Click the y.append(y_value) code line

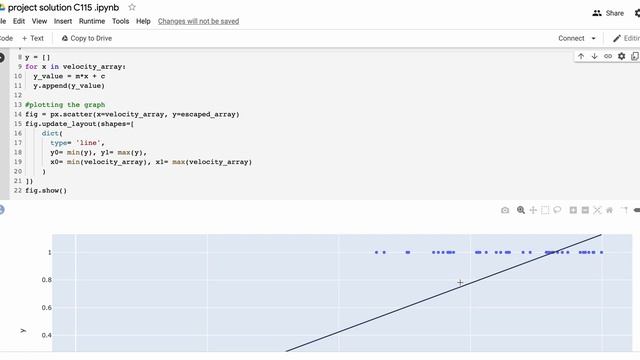(x=69, y=86)
